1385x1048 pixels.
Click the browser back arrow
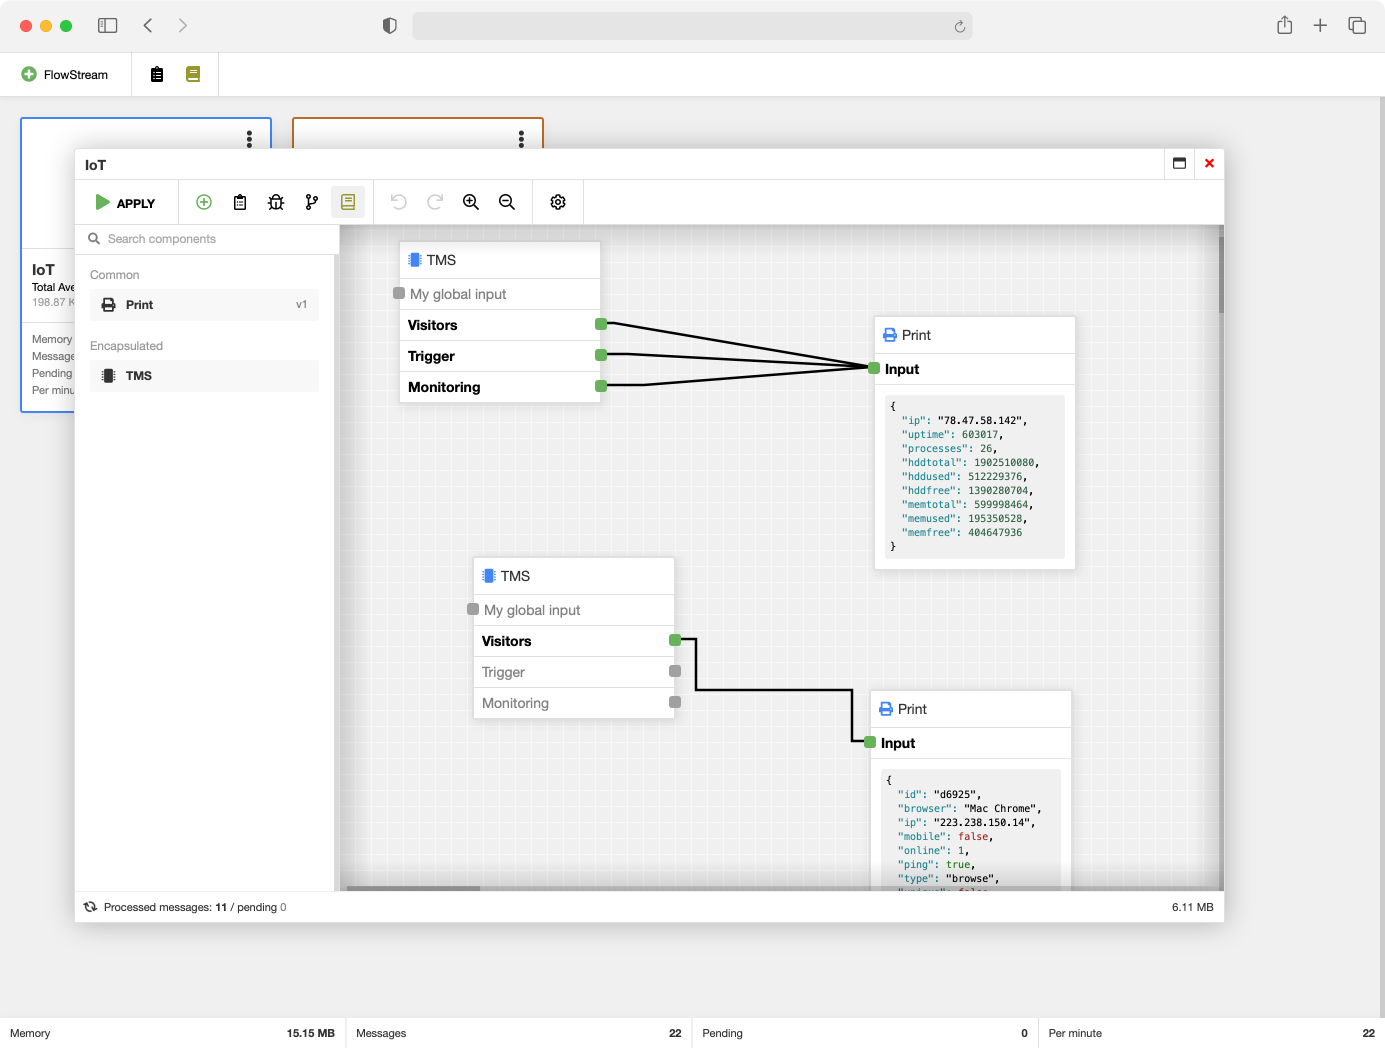point(148,25)
